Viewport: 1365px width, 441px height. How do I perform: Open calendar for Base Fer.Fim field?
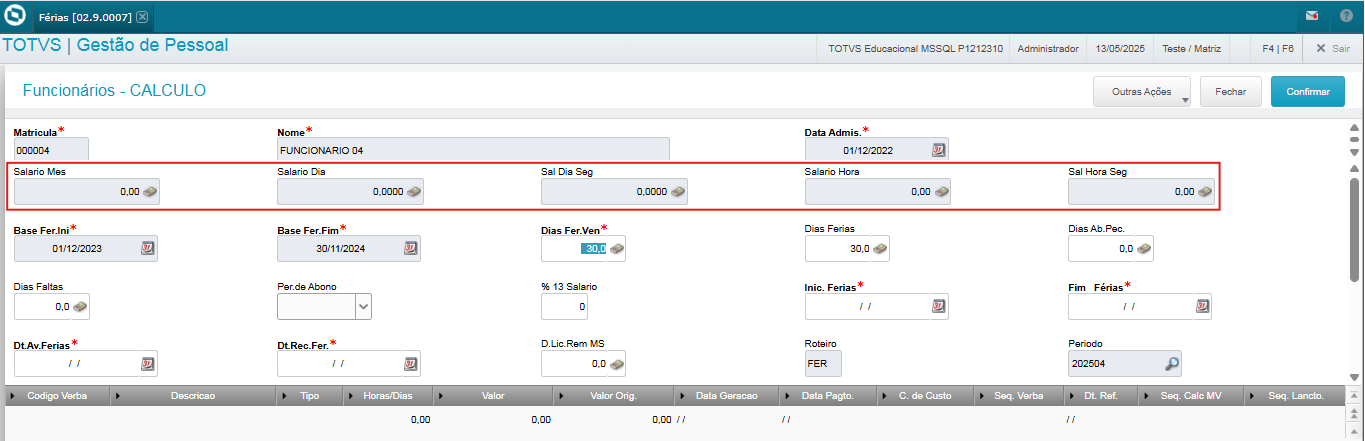411,248
